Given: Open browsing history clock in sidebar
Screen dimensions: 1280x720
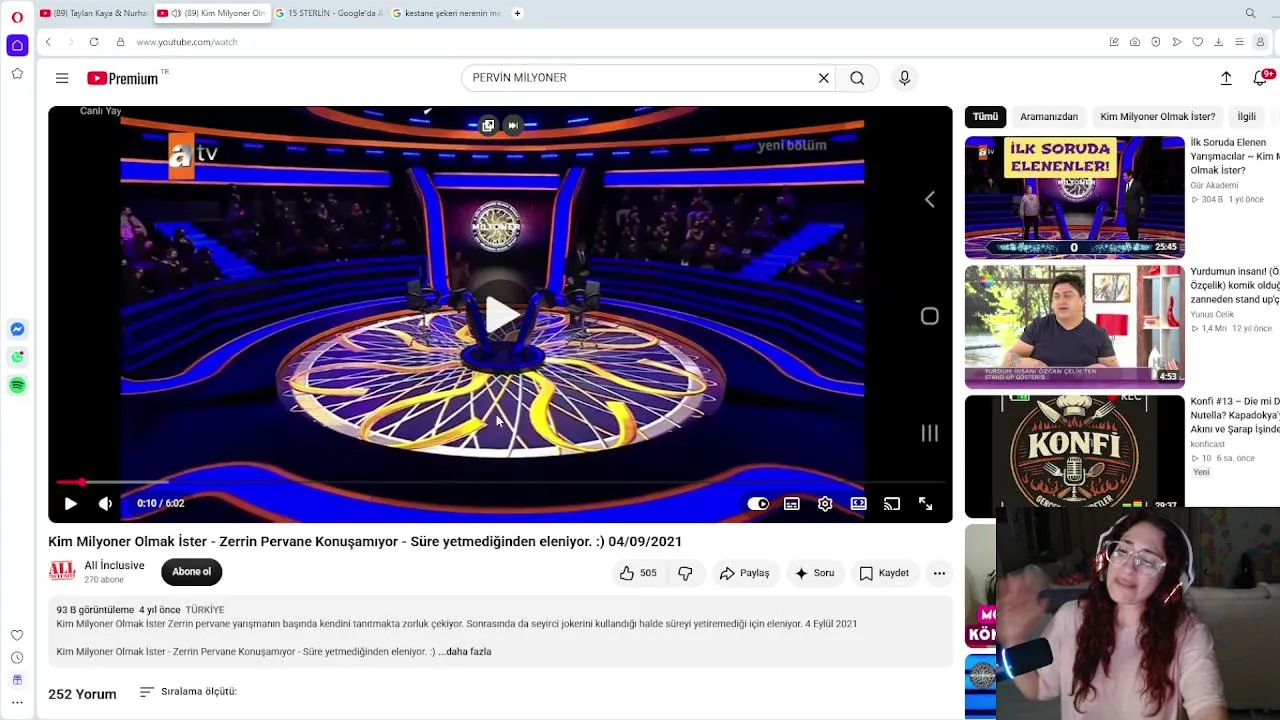Looking at the screenshot, I should (17, 657).
